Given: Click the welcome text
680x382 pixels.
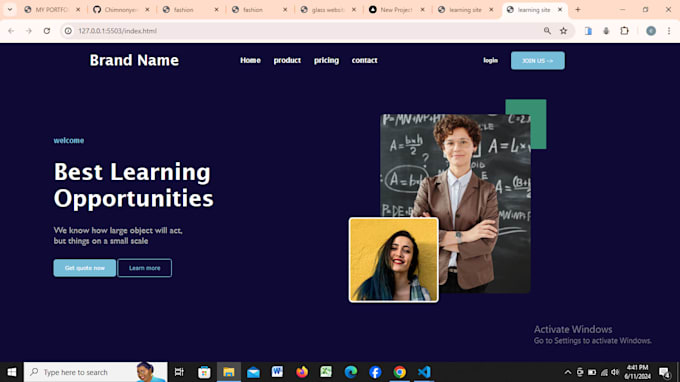Looking at the screenshot, I should click(x=69, y=140).
